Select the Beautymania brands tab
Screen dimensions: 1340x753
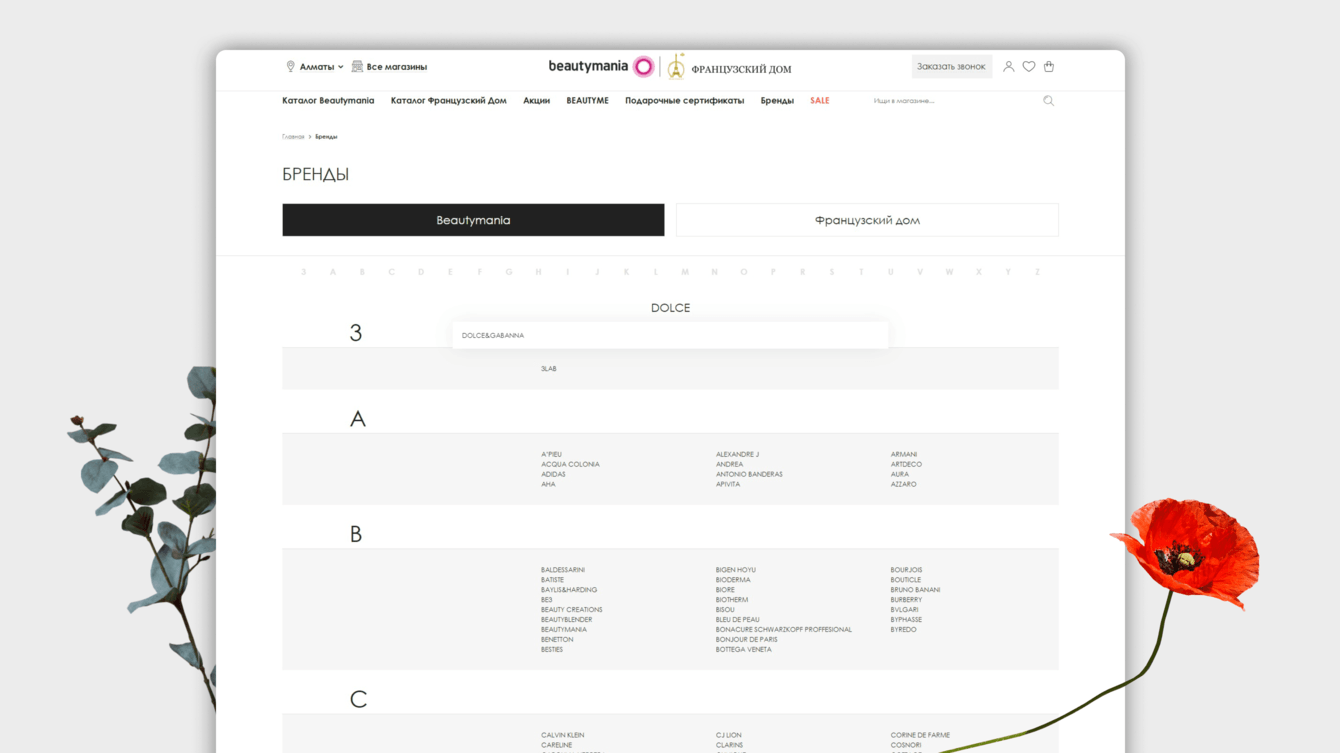point(473,220)
